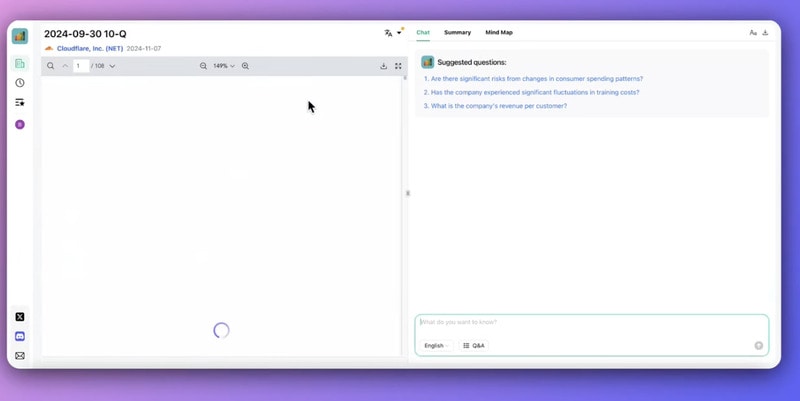800x401 pixels.
Task: Click the Discord icon in sidebar
Action: click(x=20, y=336)
